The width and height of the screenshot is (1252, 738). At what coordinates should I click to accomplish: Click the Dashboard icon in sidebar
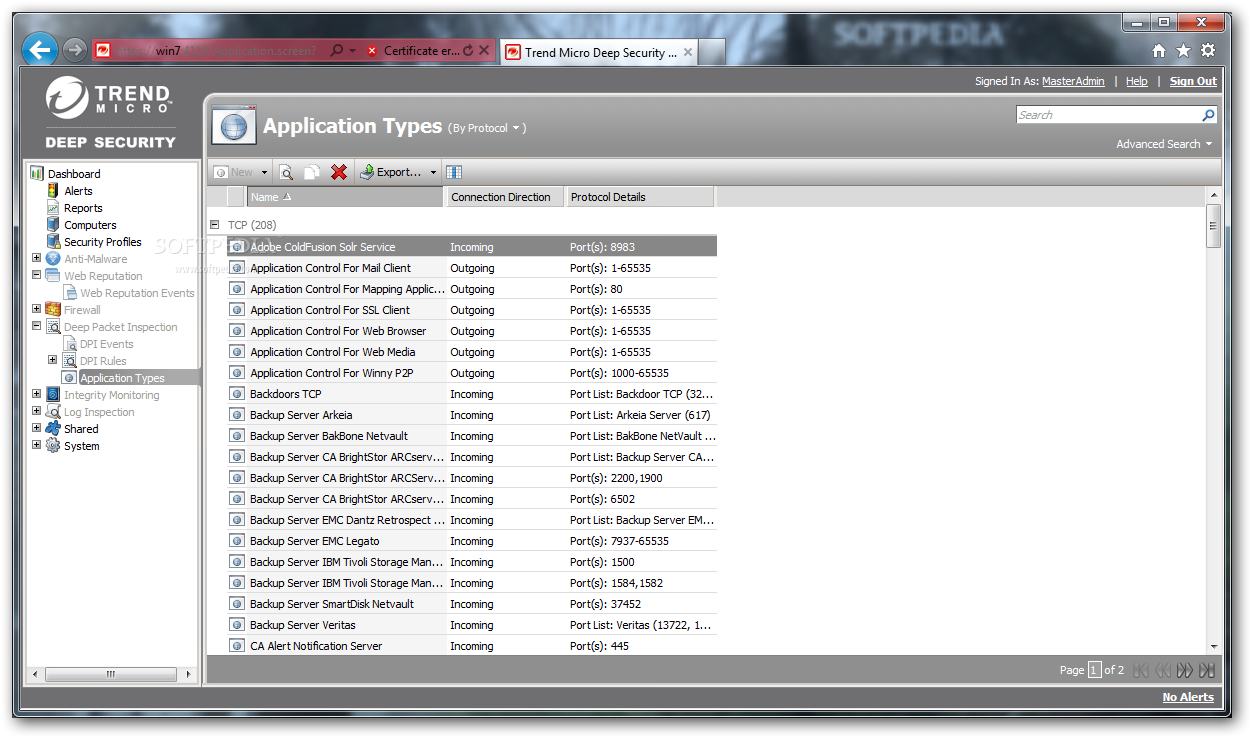(38, 174)
